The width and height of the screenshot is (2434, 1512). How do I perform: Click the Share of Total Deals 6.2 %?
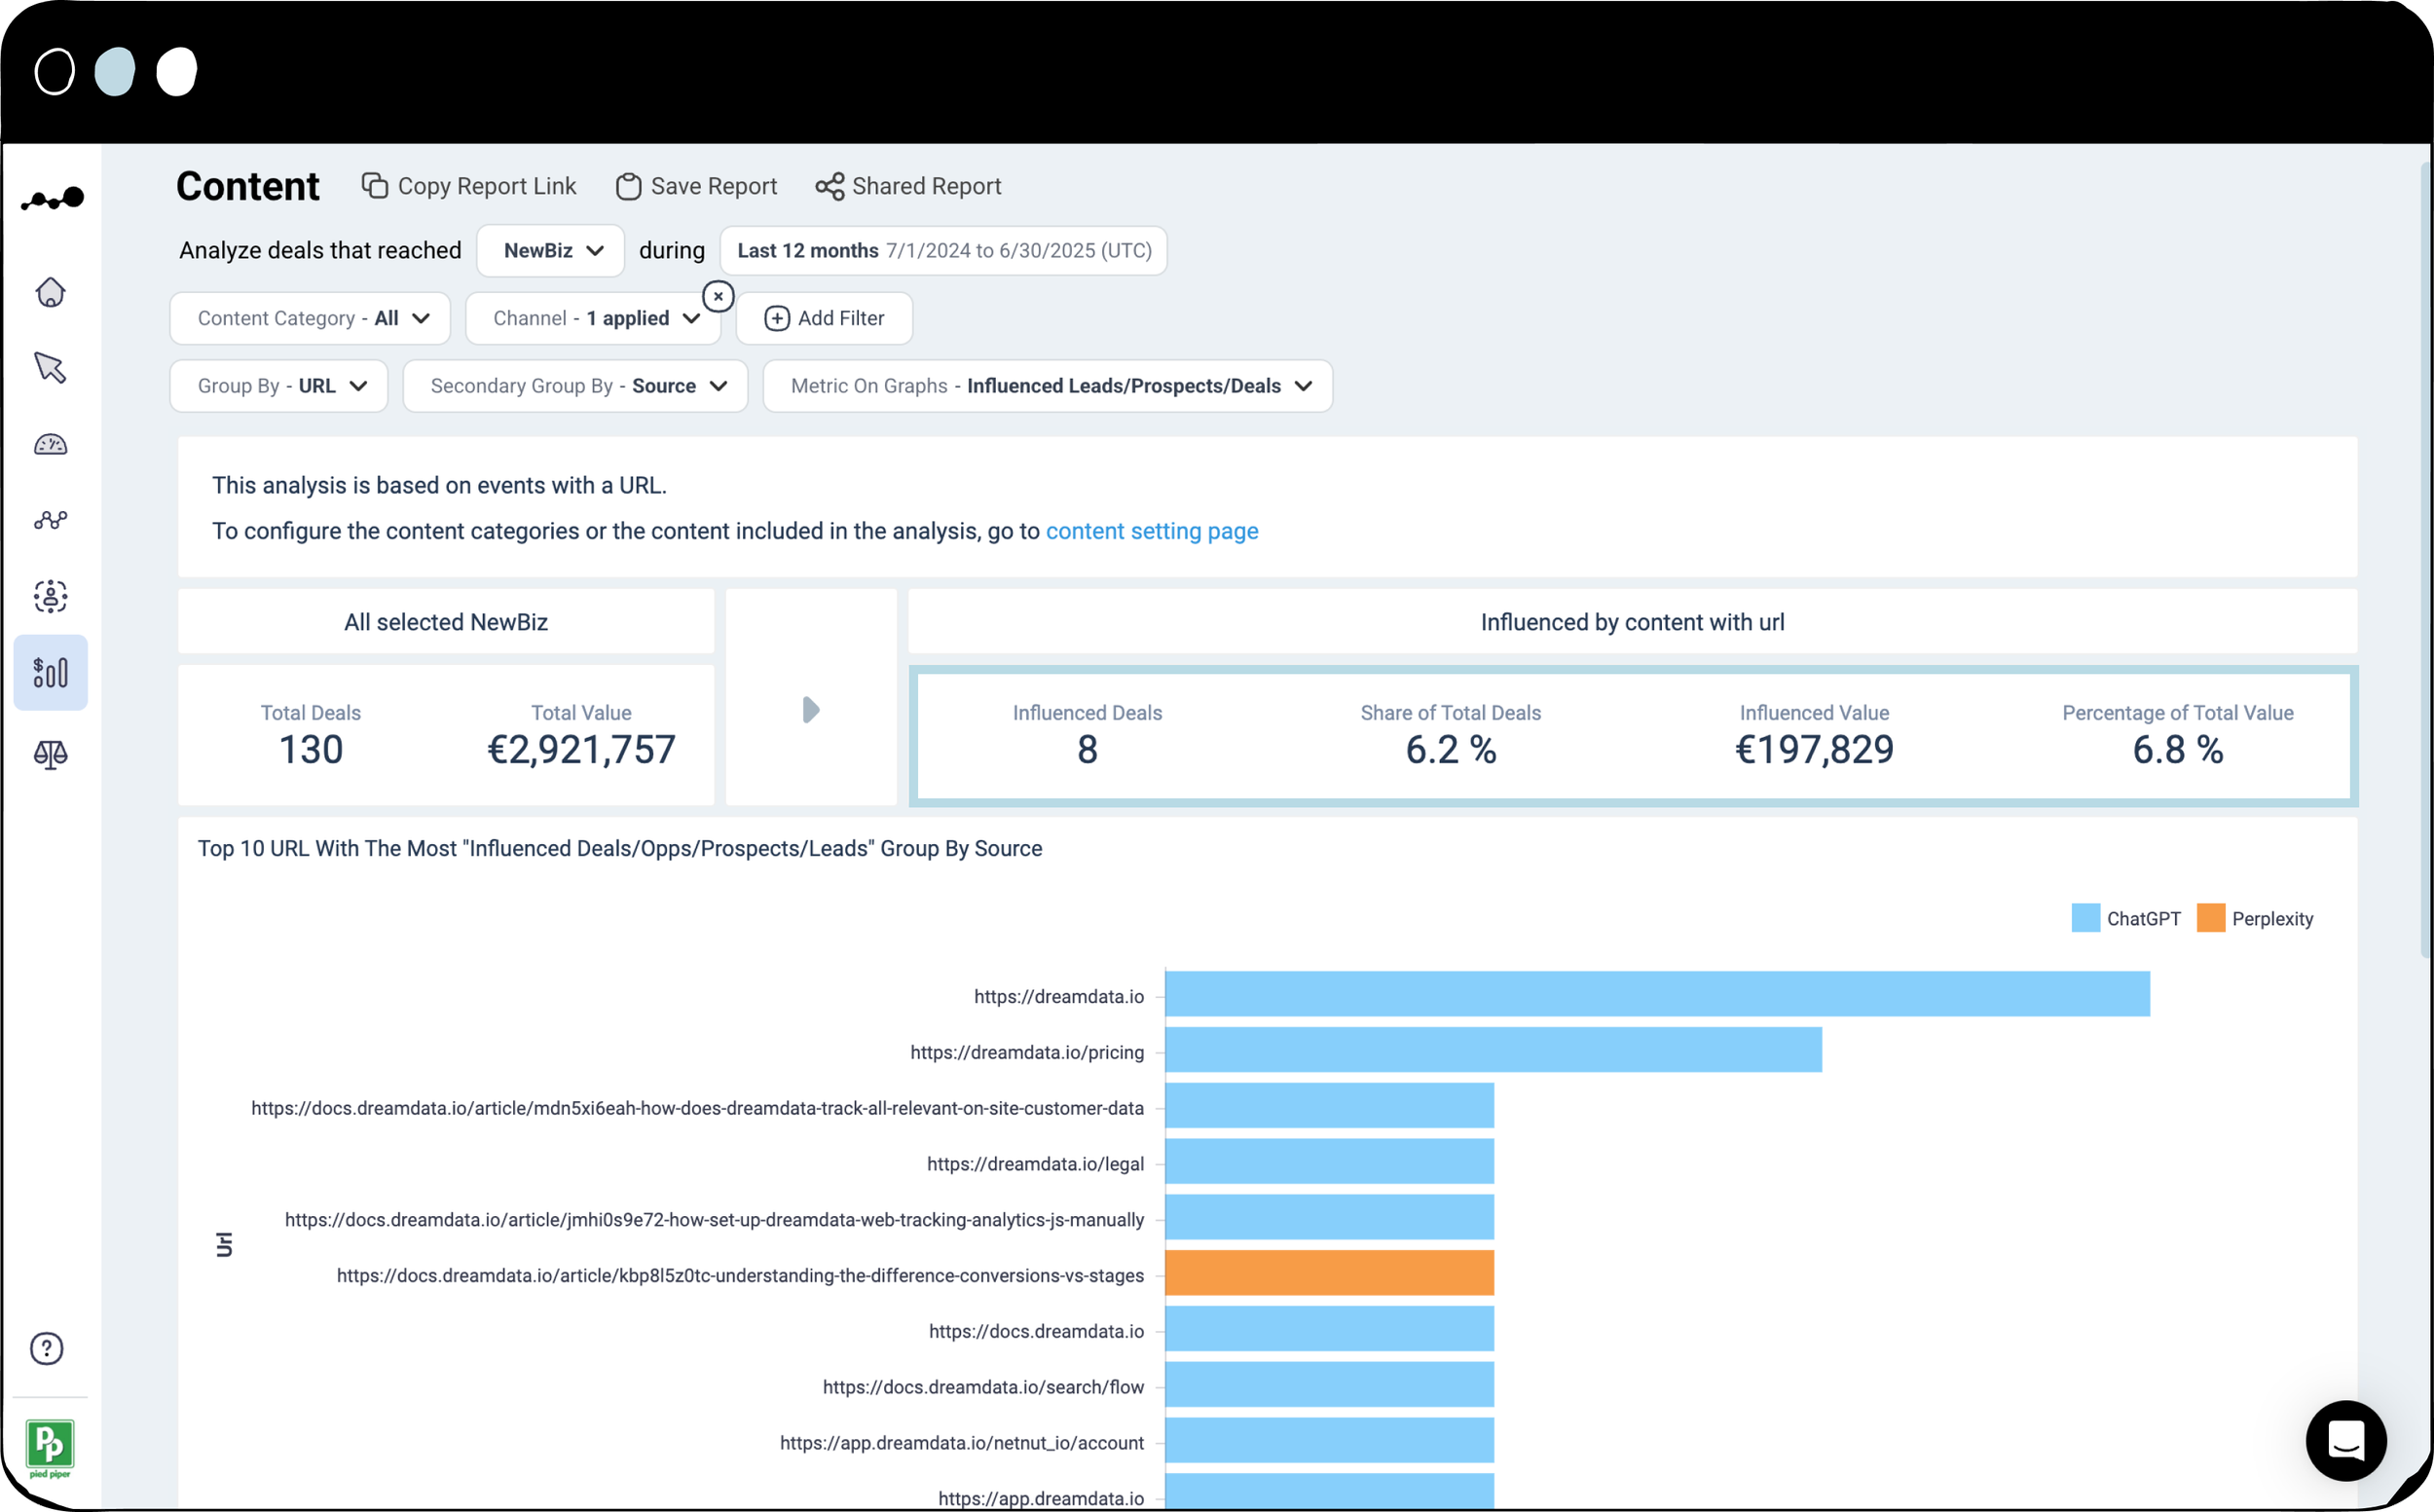coord(1451,750)
